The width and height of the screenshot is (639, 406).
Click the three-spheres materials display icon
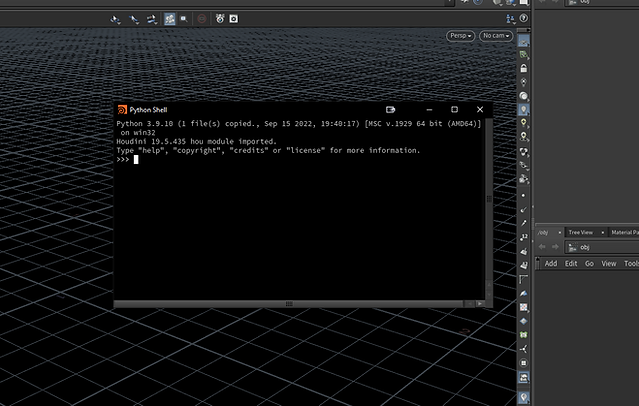point(524,152)
